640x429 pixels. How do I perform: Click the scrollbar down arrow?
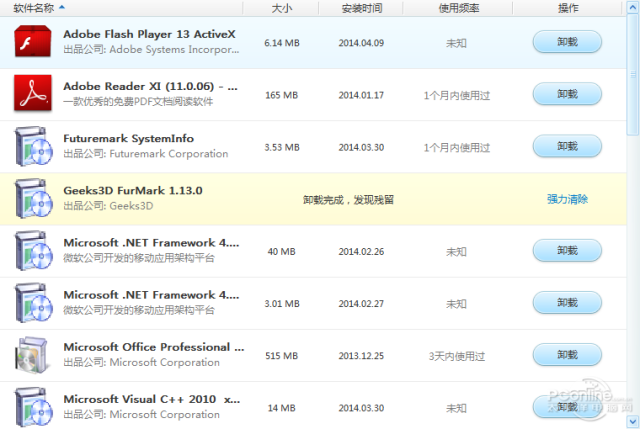[633, 421]
